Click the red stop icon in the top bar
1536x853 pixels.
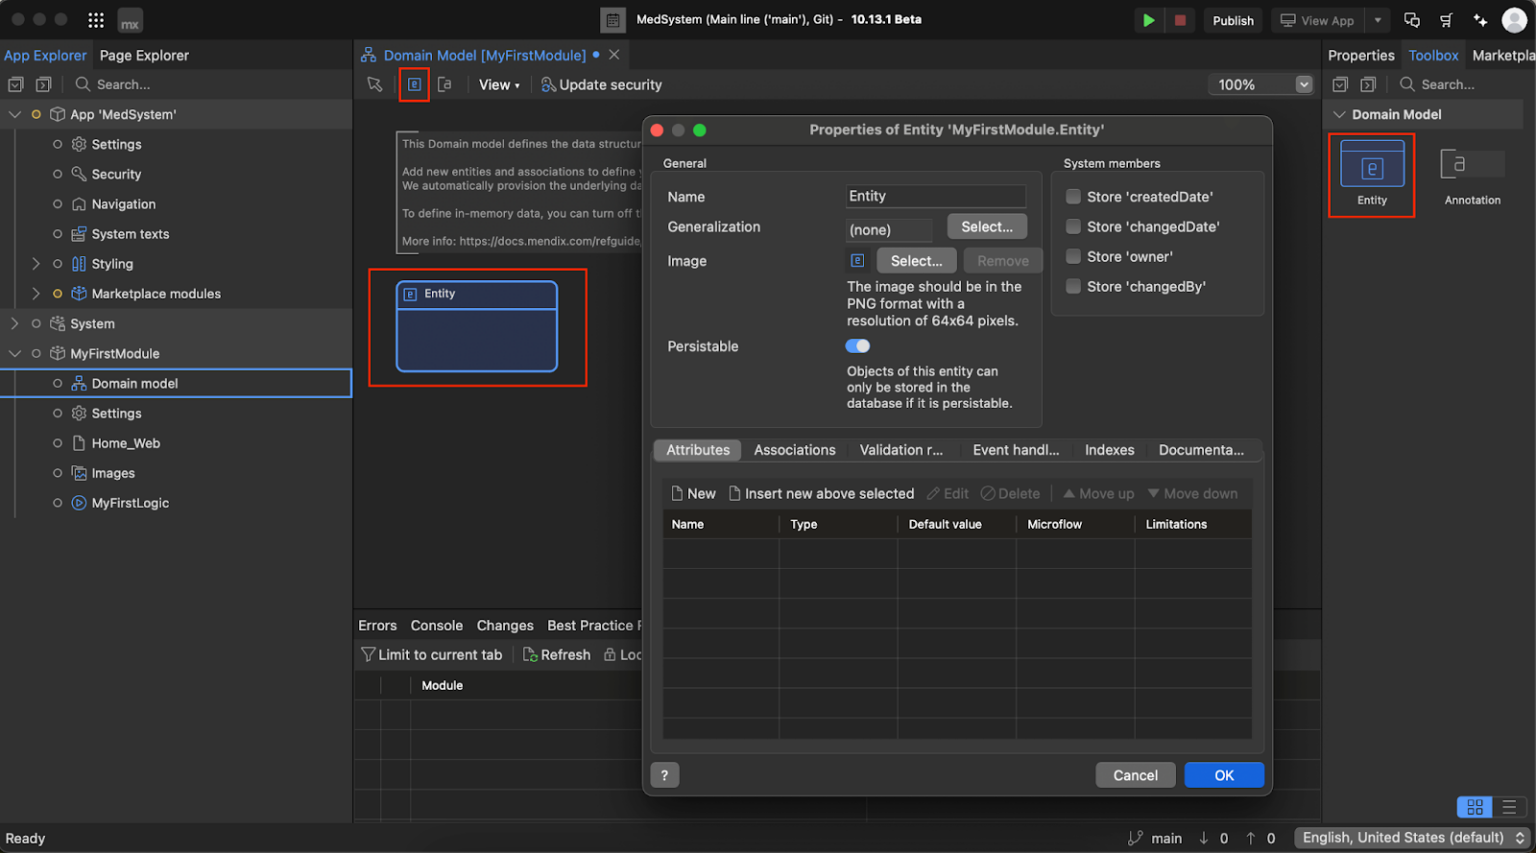[x=1180, y=19]
